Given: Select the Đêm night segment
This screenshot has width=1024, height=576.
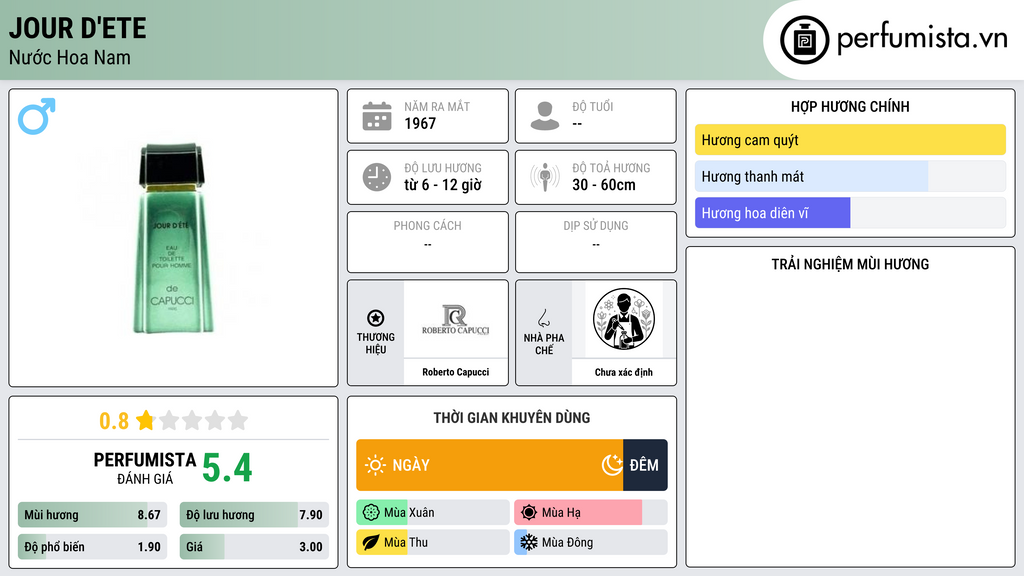Looking at the screenshot, I should coord(645,465).
